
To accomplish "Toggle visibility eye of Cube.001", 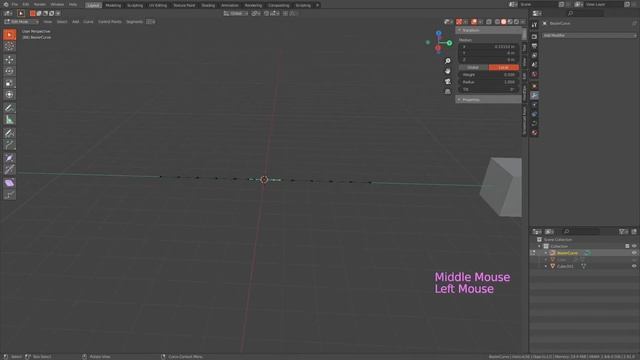I will point(634,266).
